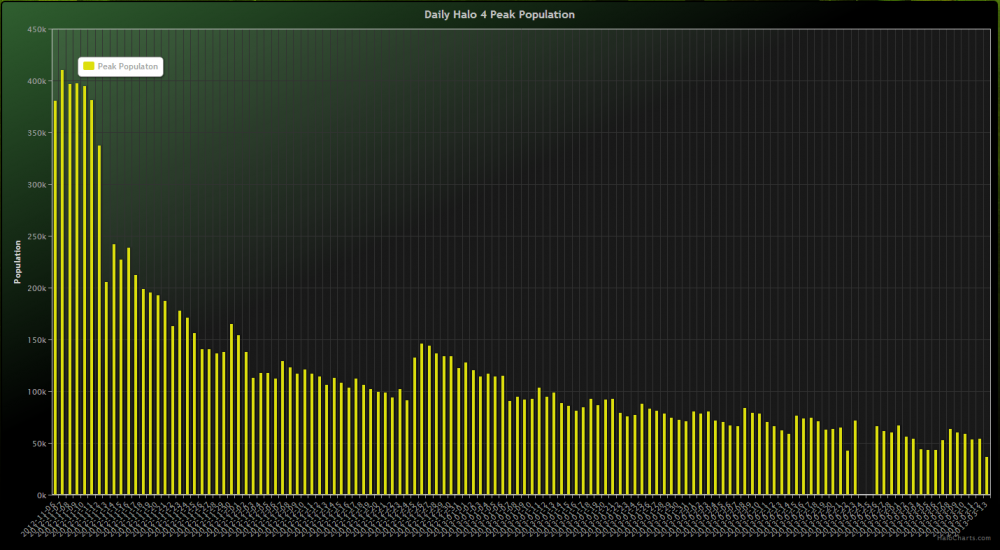
Task: Select the last rightmost bar of the chart
Action: tap(987, 476)
